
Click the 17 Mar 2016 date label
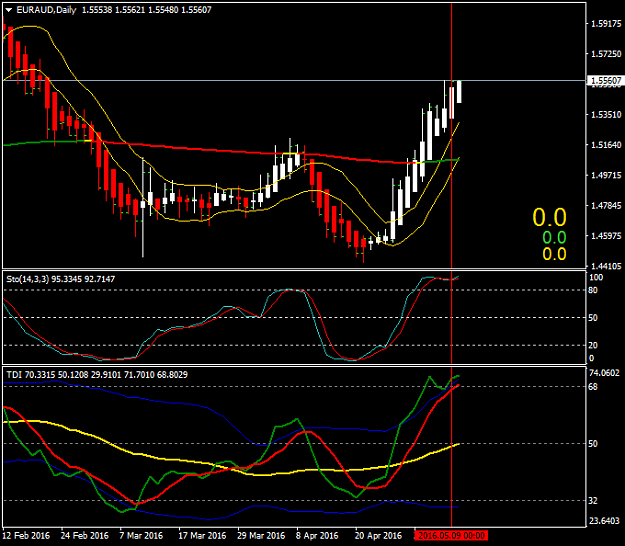pos(202,536)
